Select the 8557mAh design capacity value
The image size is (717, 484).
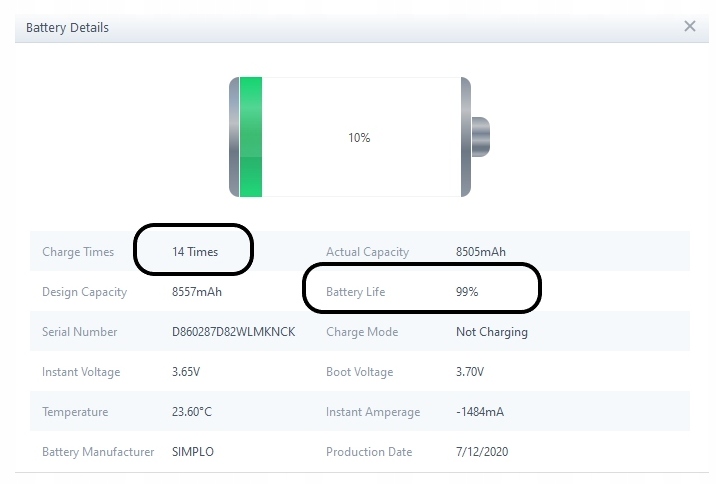[197, 292]
